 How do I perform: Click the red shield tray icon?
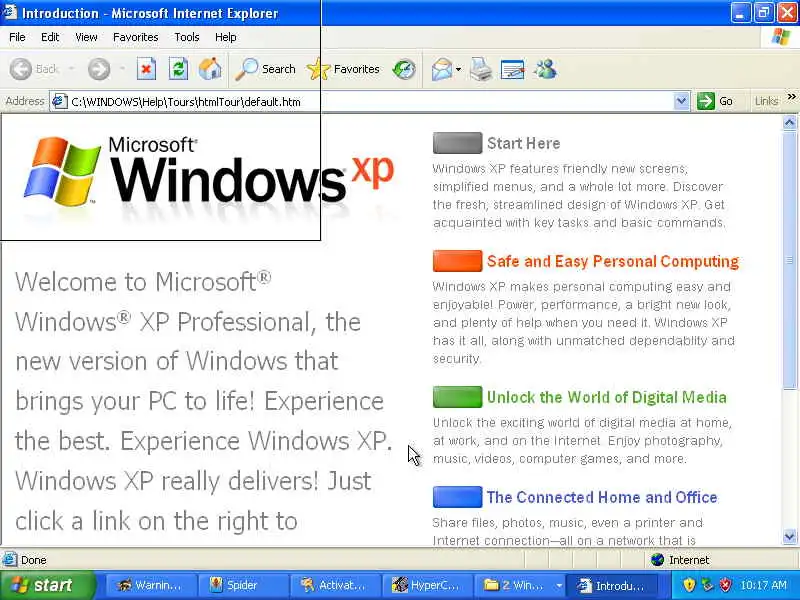point(726,585)
